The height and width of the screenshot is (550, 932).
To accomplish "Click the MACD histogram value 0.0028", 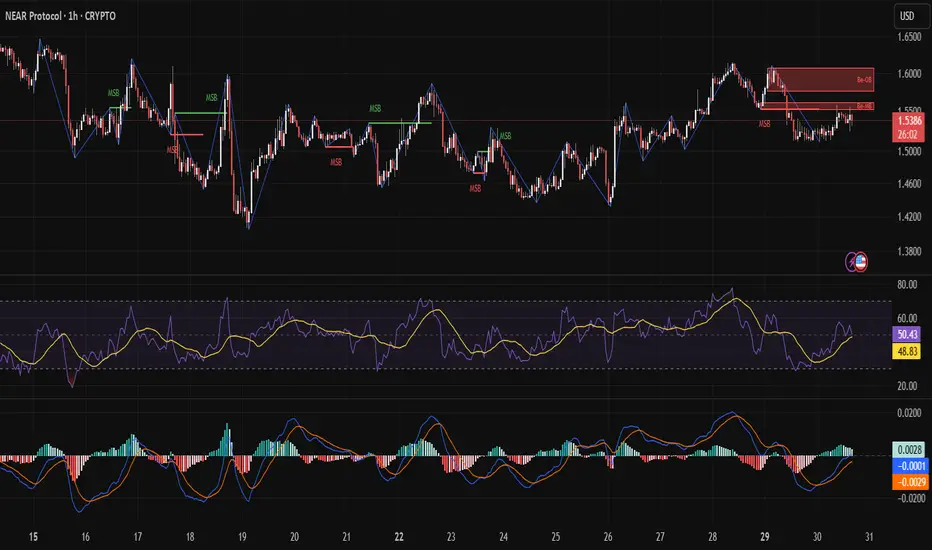I will (909, 450).
